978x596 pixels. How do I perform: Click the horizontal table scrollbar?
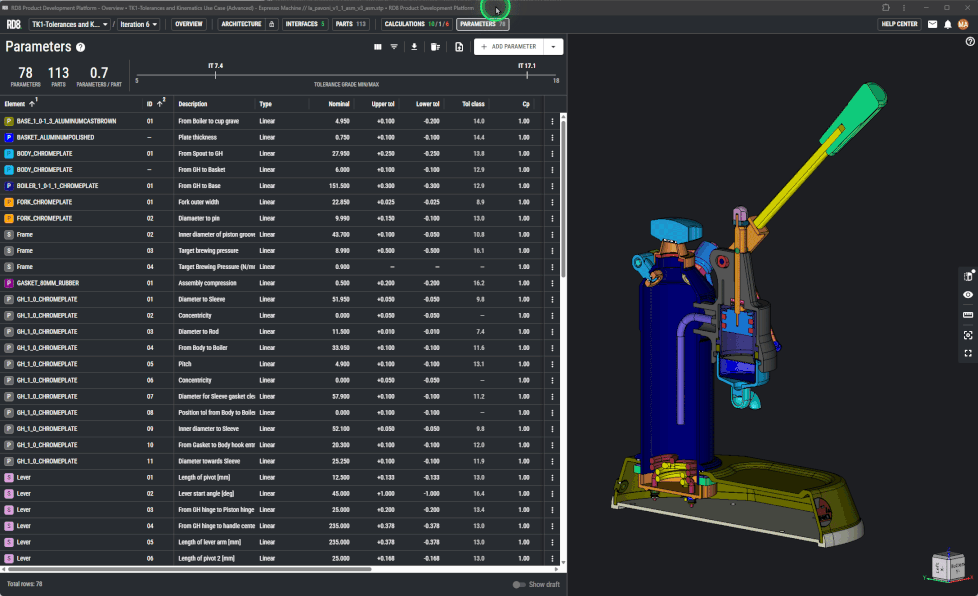[188, 569]
